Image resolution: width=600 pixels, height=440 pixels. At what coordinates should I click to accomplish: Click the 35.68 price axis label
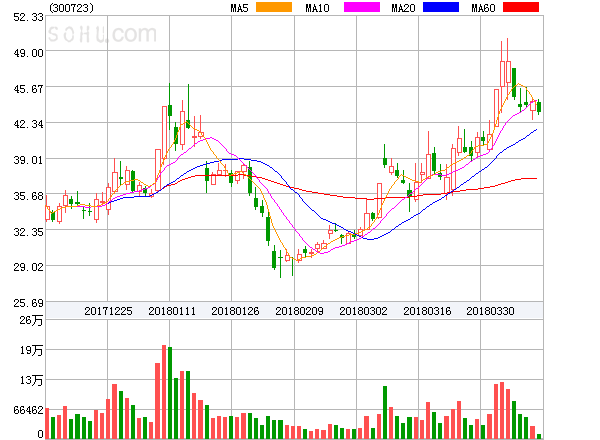click(x=28, y=196)
